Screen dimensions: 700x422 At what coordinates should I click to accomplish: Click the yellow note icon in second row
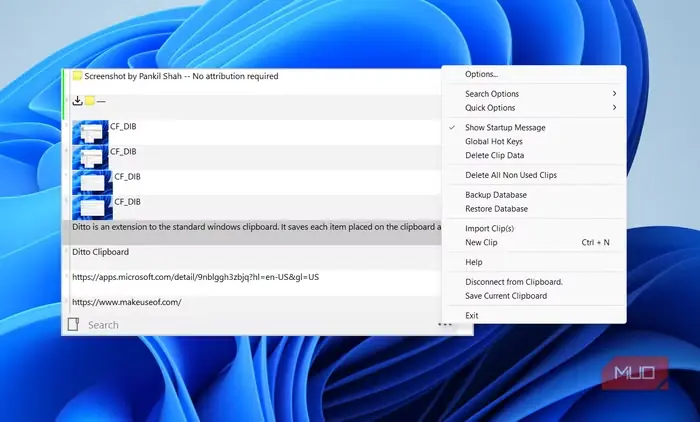coord(90,101)
